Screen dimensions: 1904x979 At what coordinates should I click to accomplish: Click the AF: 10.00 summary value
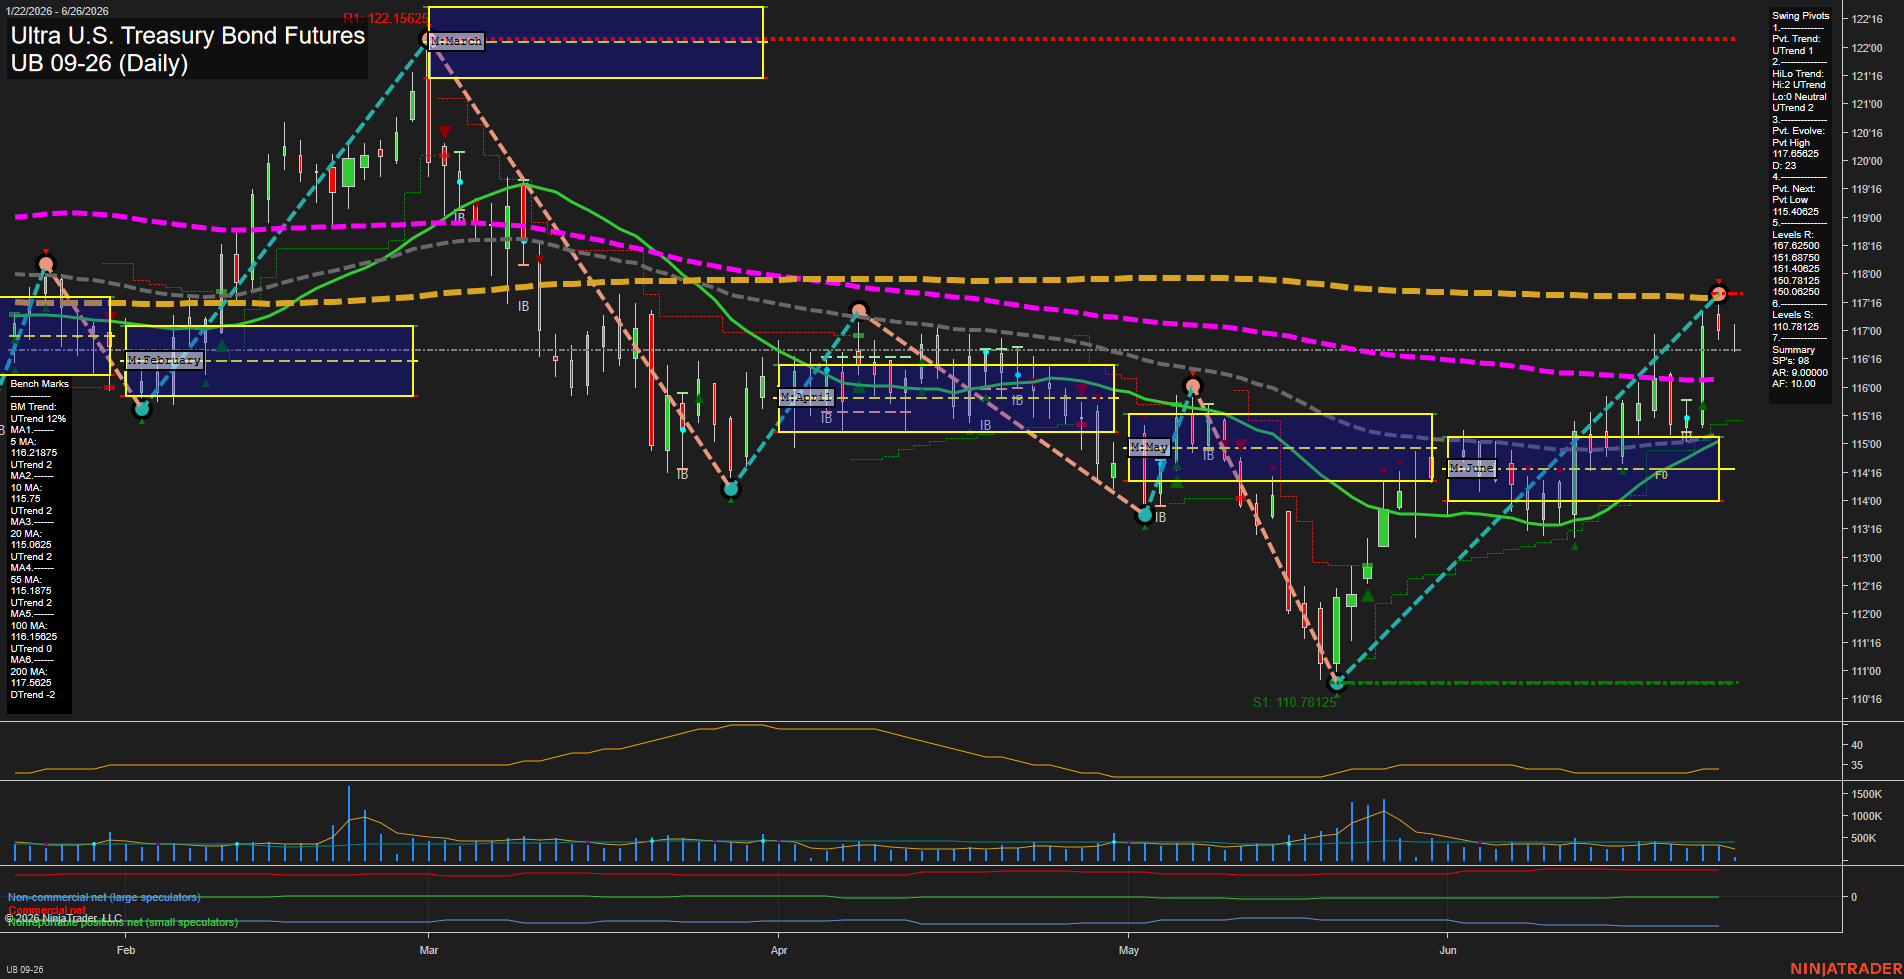click(x=1794, y=384)
